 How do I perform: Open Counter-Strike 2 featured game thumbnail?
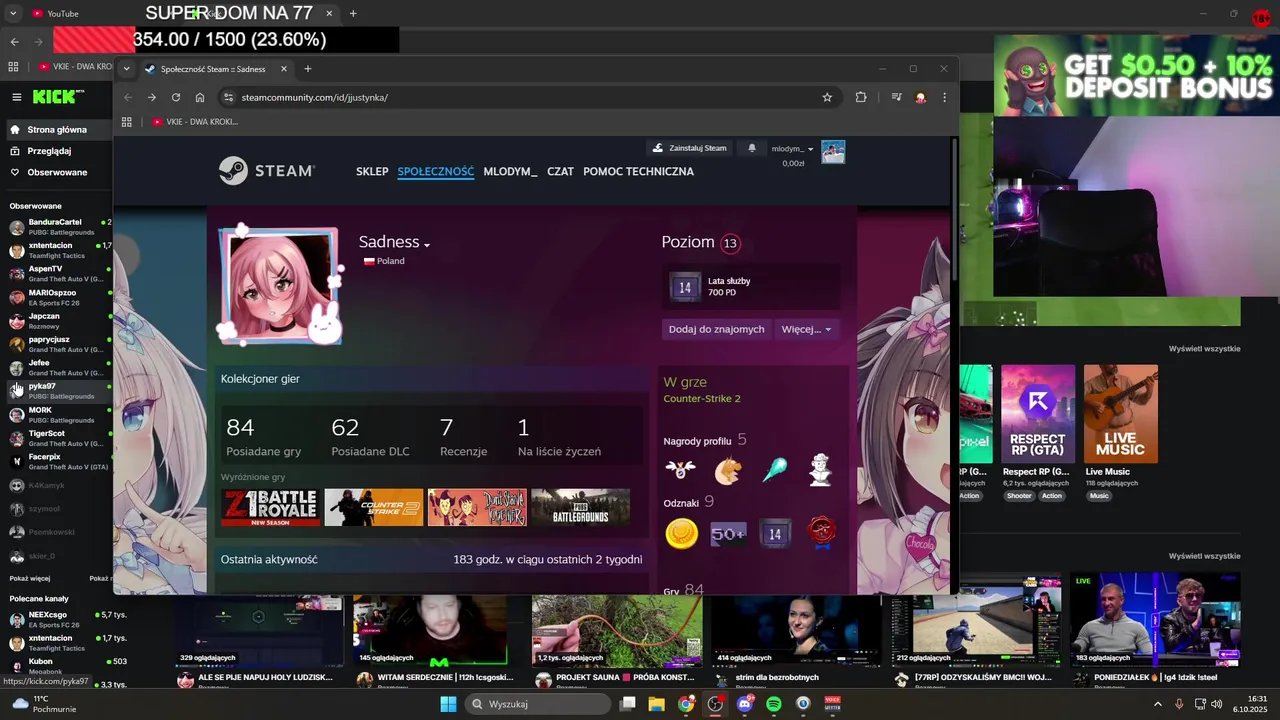[x=374, y=507]
